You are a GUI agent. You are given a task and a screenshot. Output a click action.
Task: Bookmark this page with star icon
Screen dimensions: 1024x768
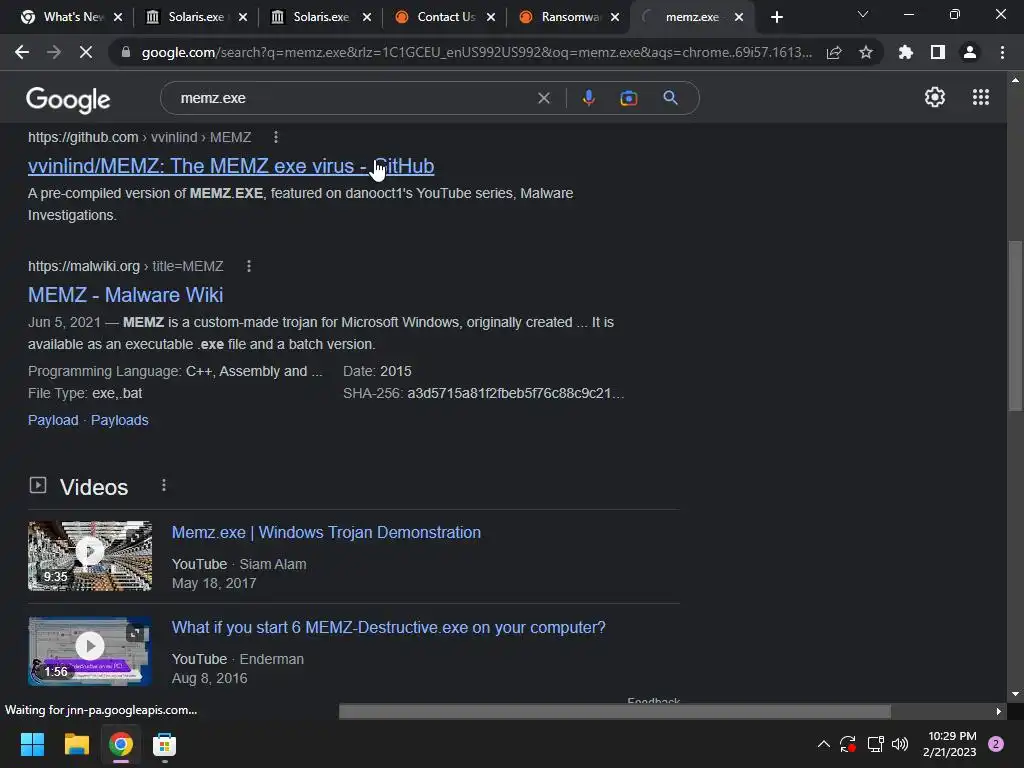coord(866,52)
